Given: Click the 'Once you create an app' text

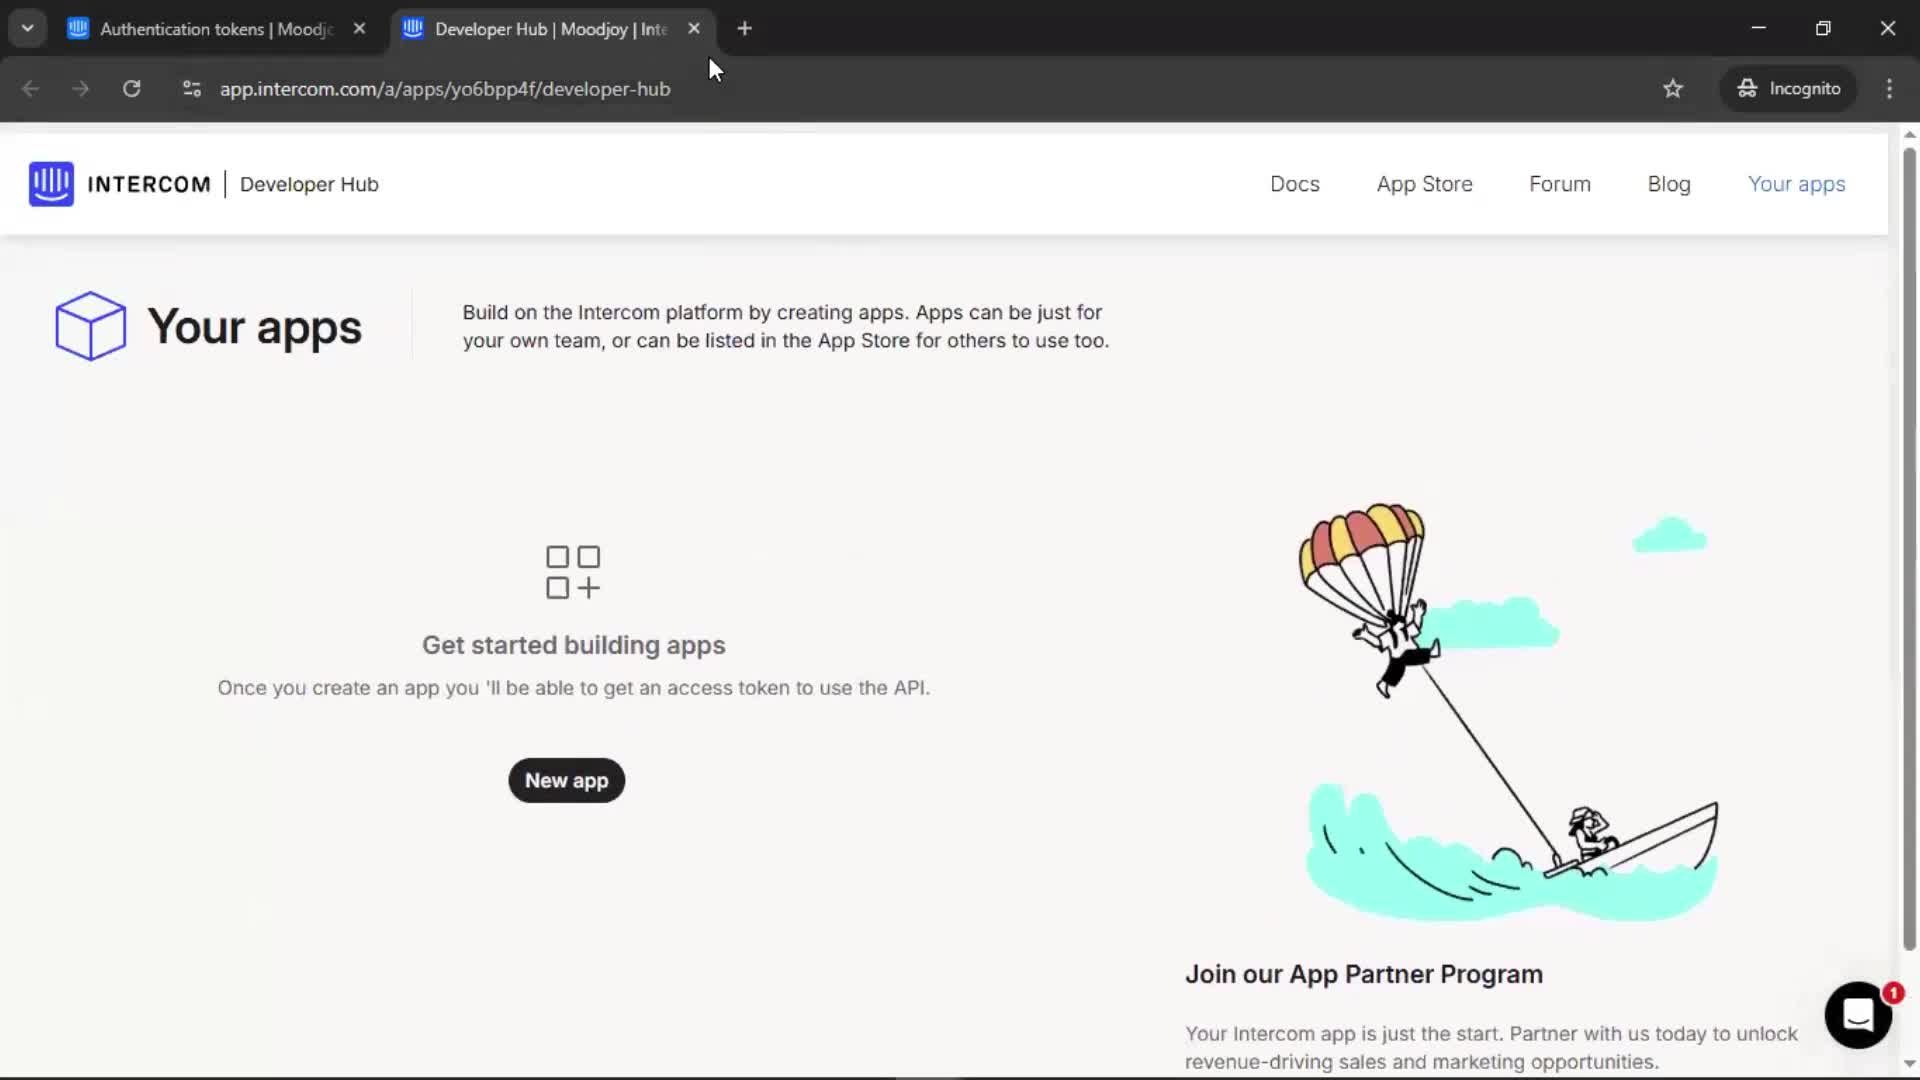Looking at the screenshot, I should (x=574, y=688).
